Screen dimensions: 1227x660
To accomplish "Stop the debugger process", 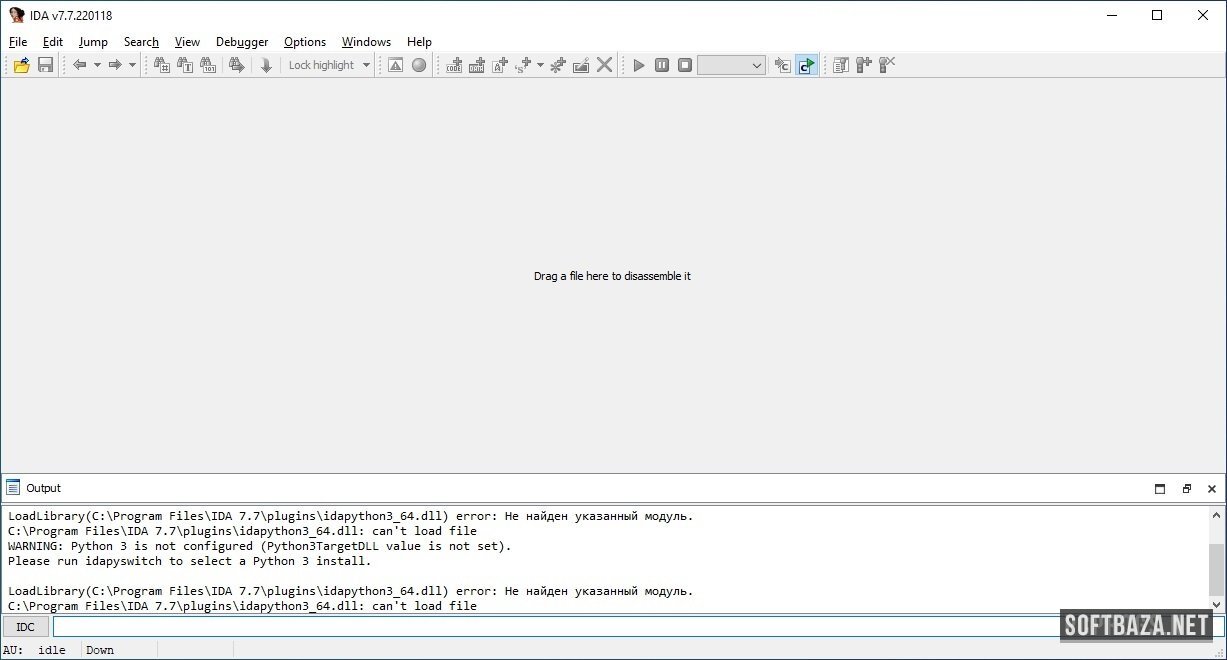I will tap(685, 65).
